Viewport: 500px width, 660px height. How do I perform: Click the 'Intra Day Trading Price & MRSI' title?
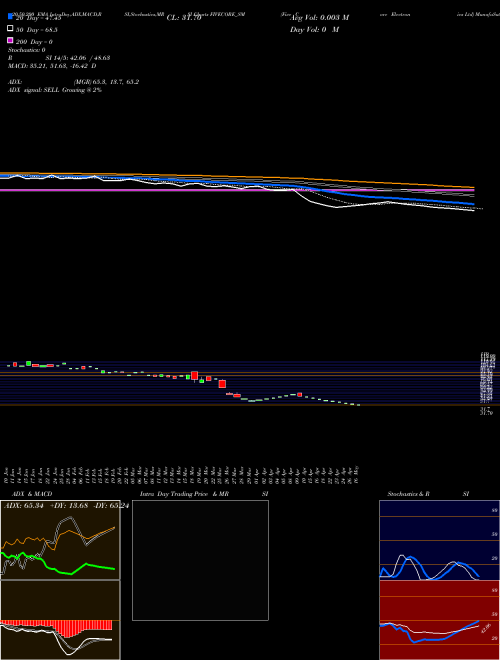tap(204, 494)
